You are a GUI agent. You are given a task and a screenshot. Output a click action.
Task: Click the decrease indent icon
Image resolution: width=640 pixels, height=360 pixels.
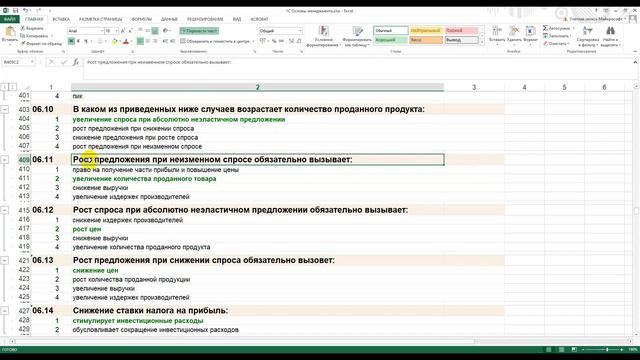click(x=165, y=41)
